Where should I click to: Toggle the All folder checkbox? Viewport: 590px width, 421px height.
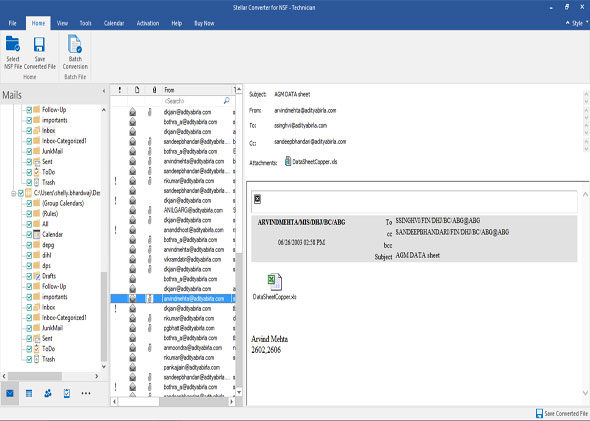click(x=29, y=224)
